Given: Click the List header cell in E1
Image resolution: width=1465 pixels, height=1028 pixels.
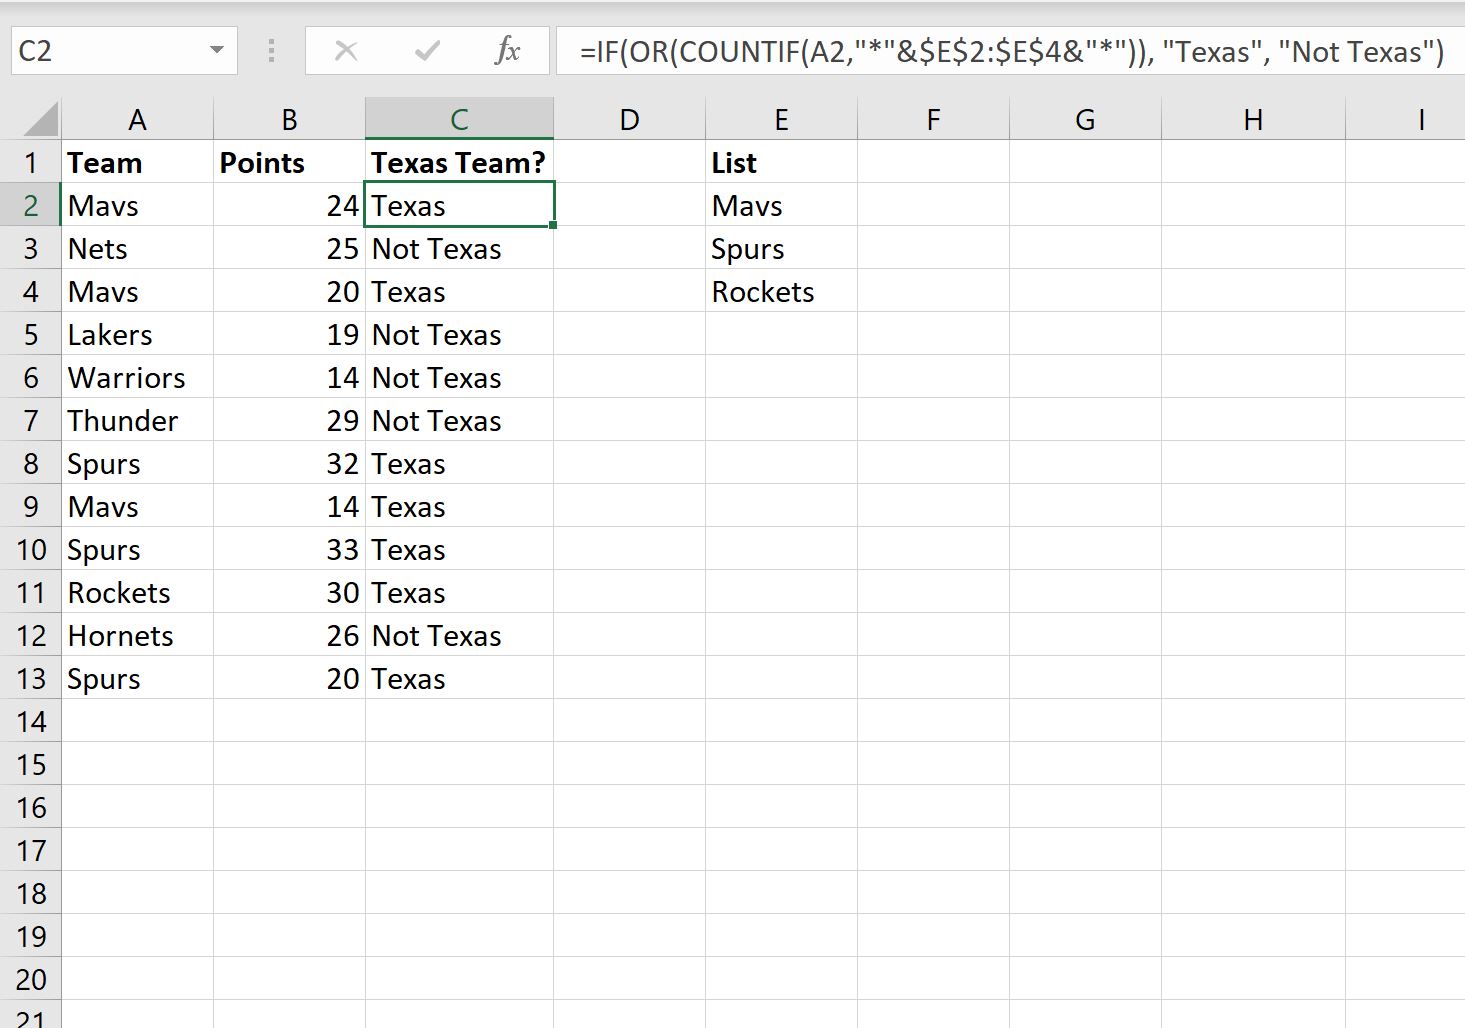Looking at the screenshot, I should point(781,163).
